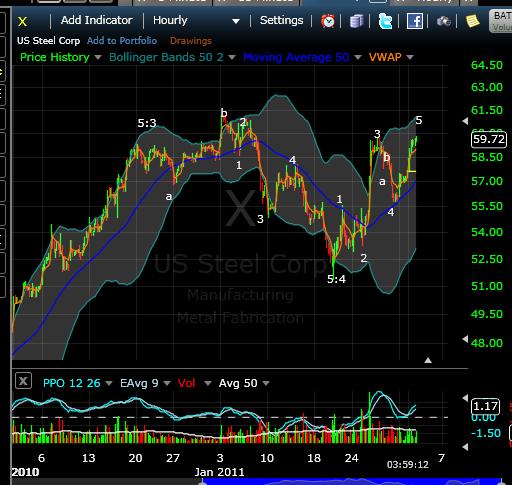Click the 03:59:12 countdown timer
Image resolution: width=512 pixels, height=485 pixels.
[407, 464]
